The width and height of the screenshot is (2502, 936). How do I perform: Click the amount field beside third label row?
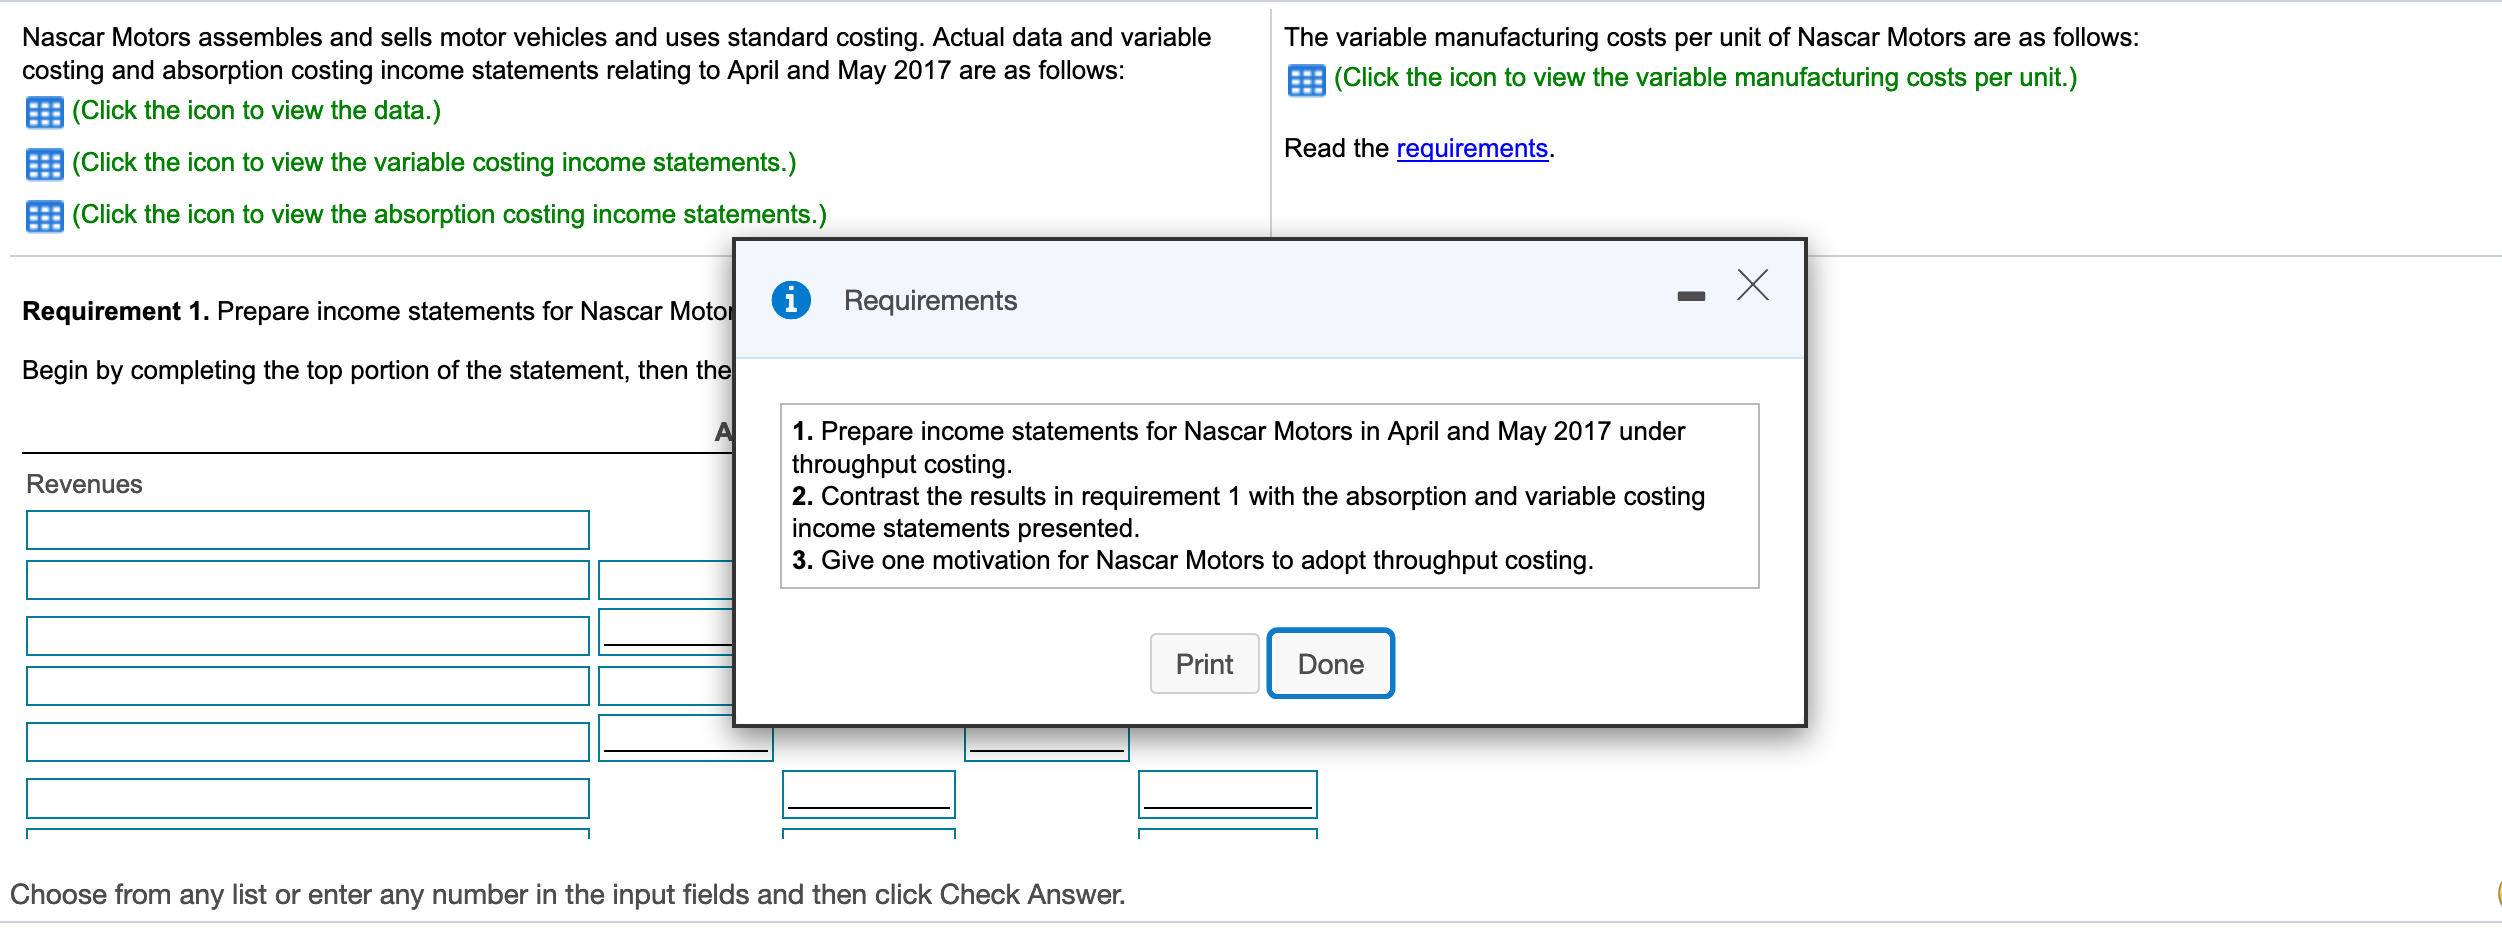(x=666, y=632)
